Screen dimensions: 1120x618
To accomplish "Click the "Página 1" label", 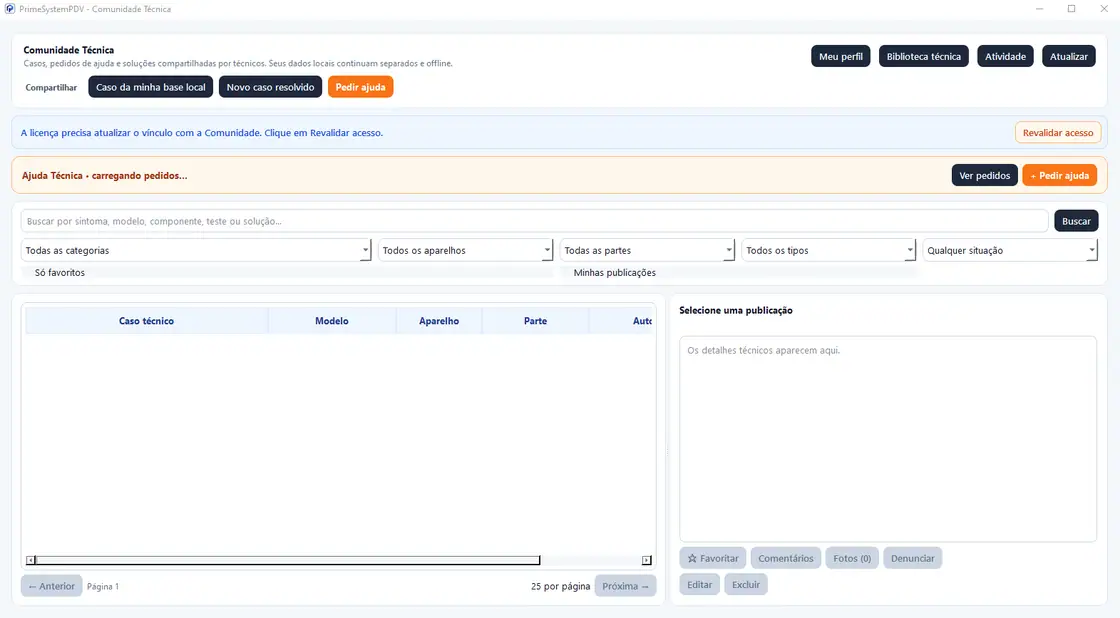I will click(x=103, y=587).
